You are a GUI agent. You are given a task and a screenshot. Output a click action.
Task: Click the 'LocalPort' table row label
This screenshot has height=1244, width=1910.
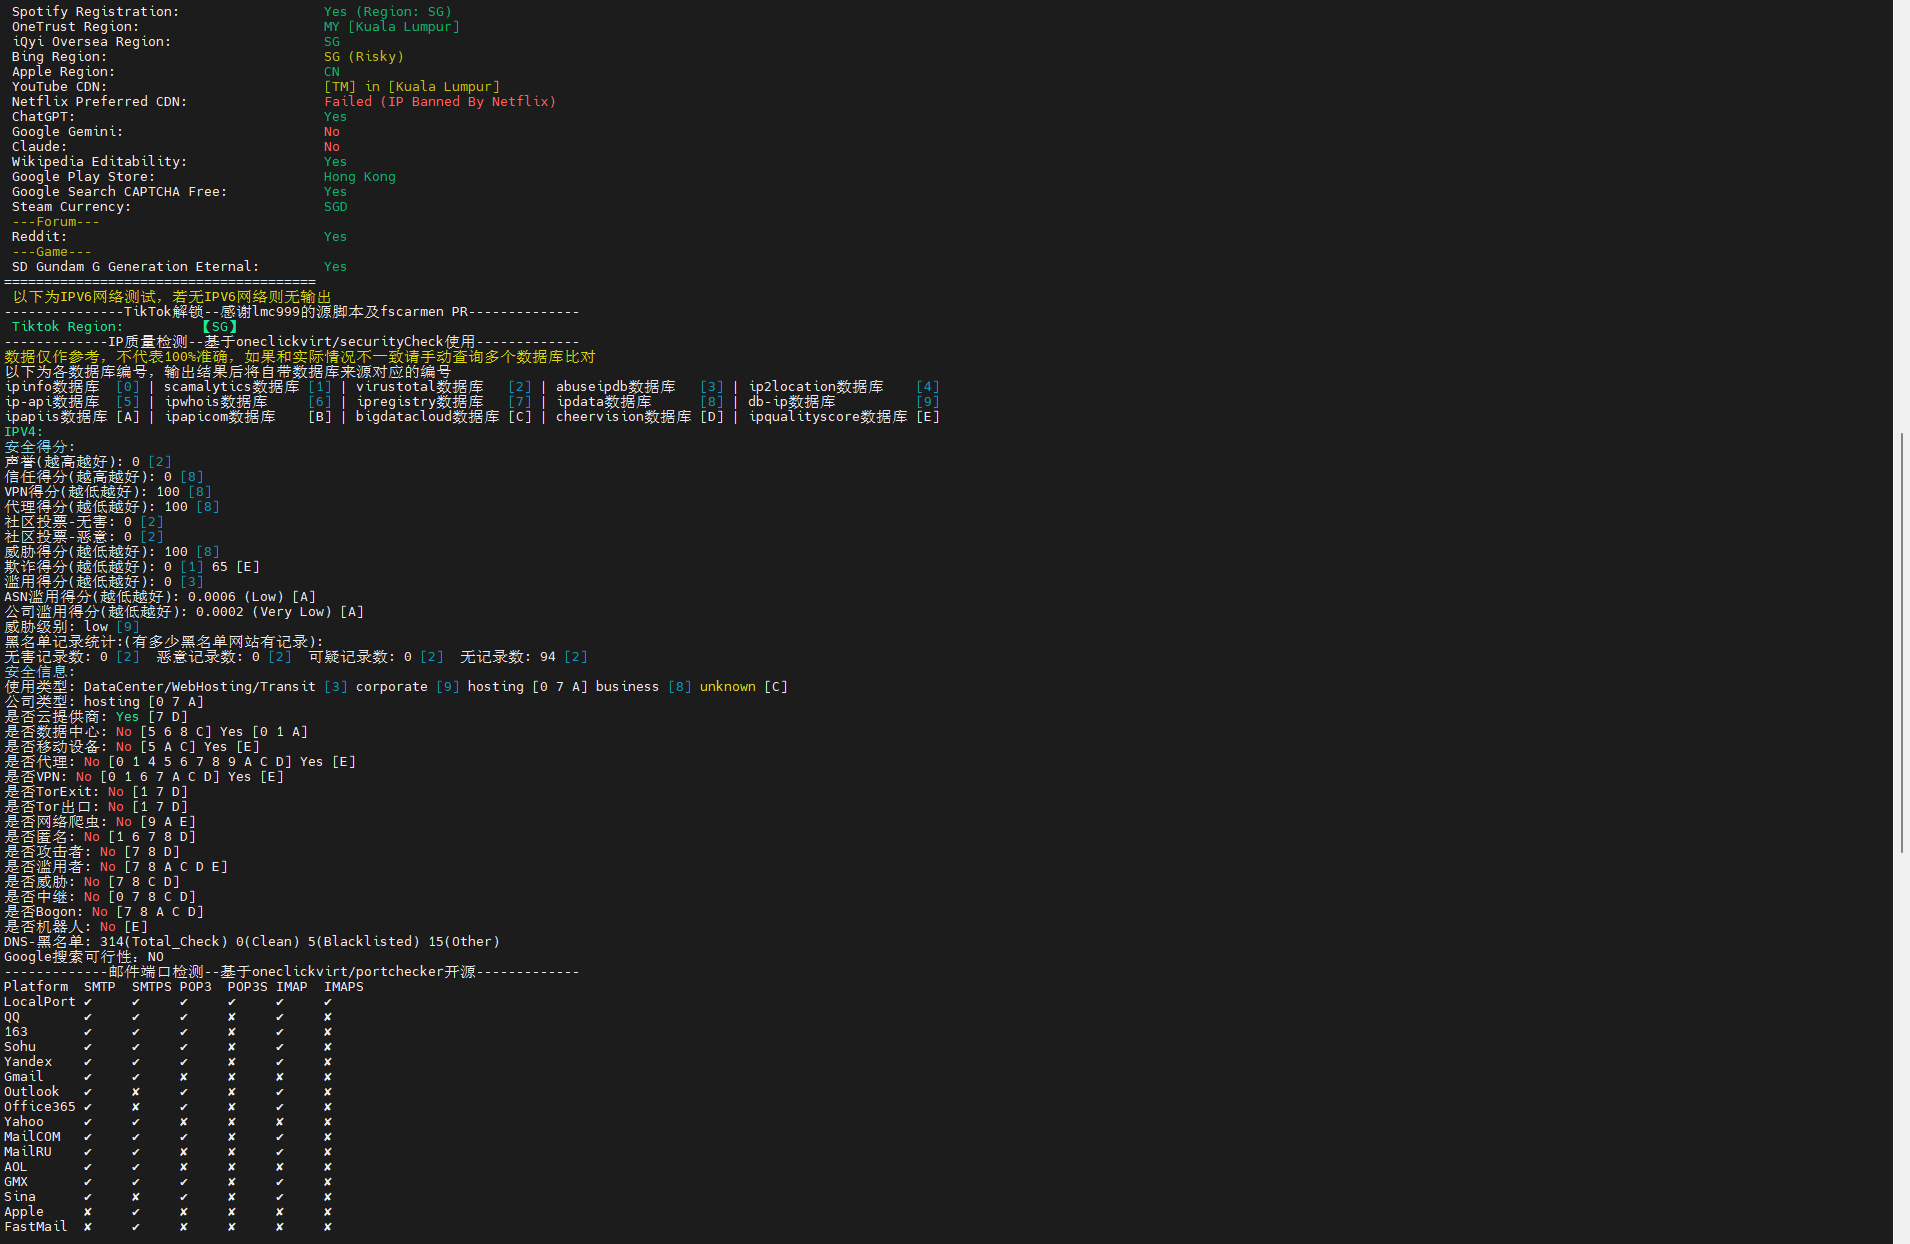point(40,1002)
